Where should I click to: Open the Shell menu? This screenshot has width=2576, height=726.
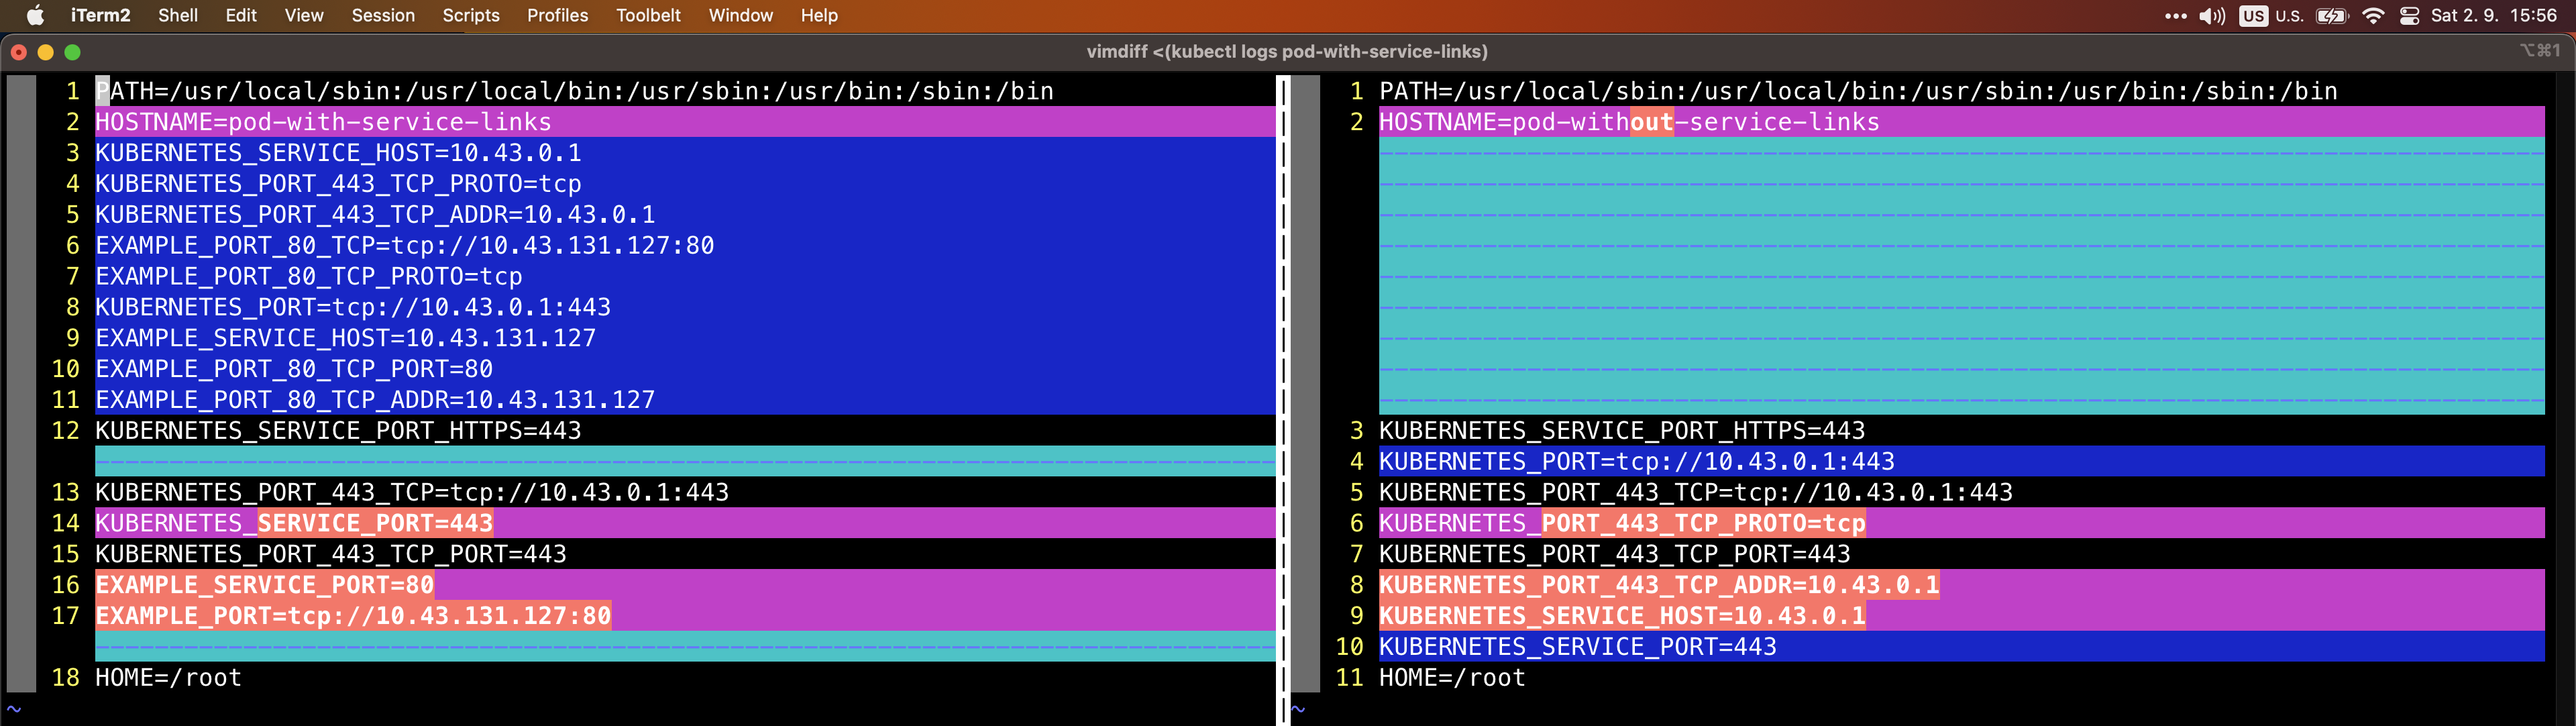pos(178,15)
